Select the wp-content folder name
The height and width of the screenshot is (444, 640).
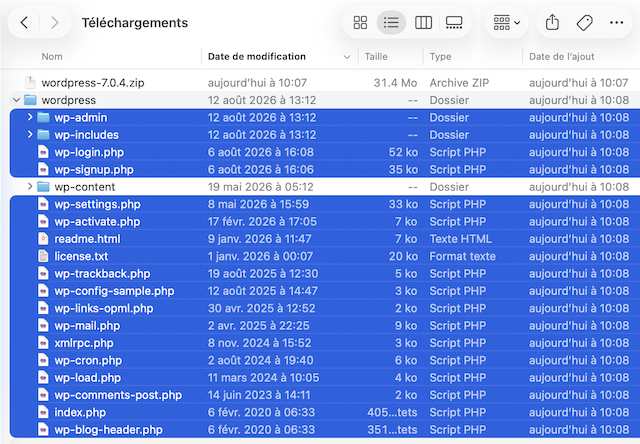85,187
